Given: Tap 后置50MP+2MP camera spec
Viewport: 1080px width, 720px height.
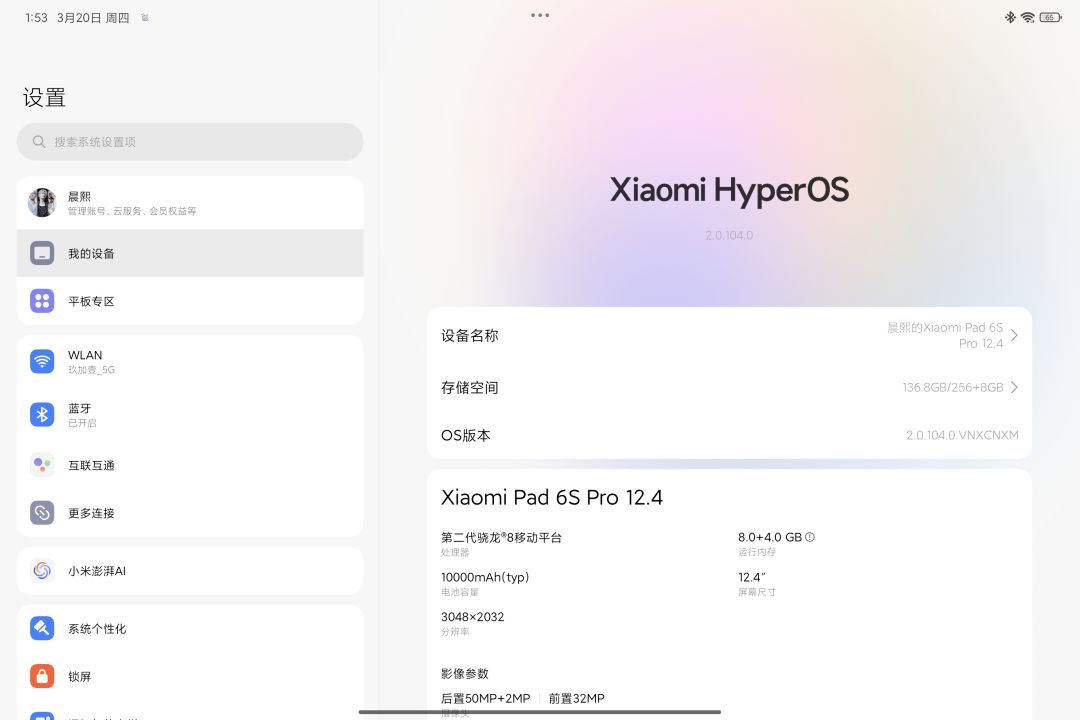Looking at the screenshot, I should point(486,698).
